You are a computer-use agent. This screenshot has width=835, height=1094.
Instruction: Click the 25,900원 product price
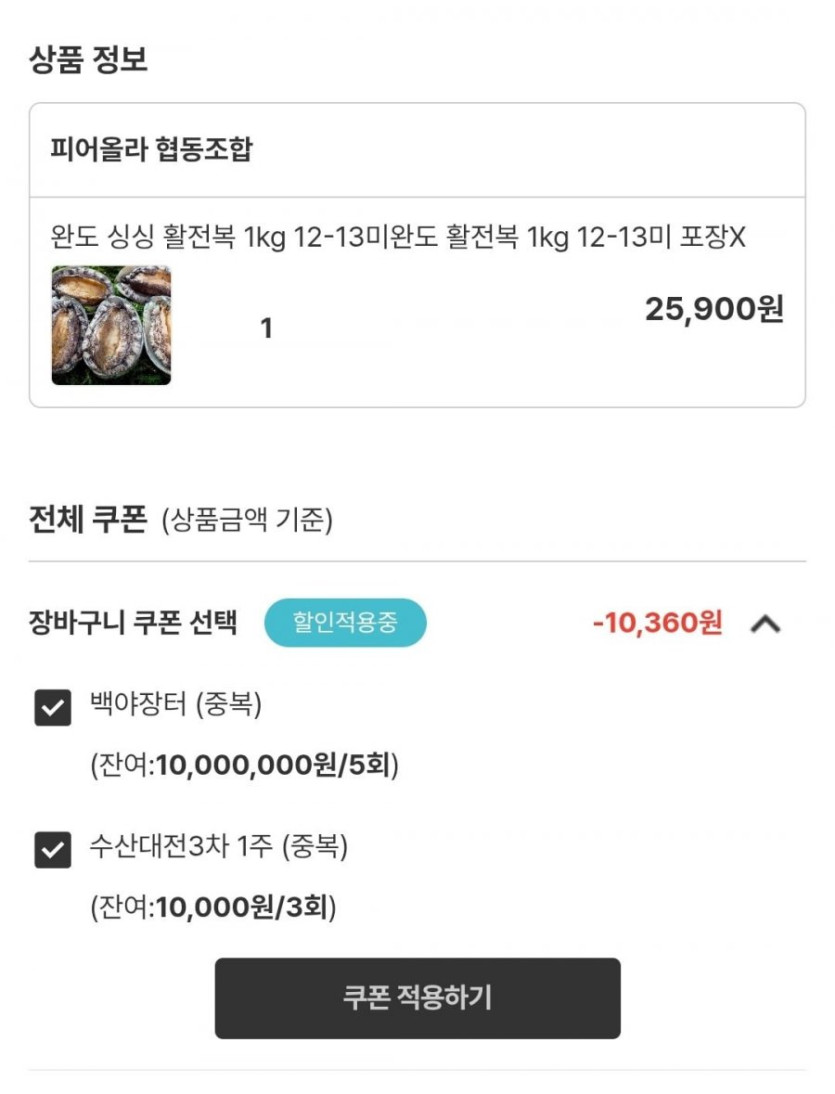(x=714, y=309)
